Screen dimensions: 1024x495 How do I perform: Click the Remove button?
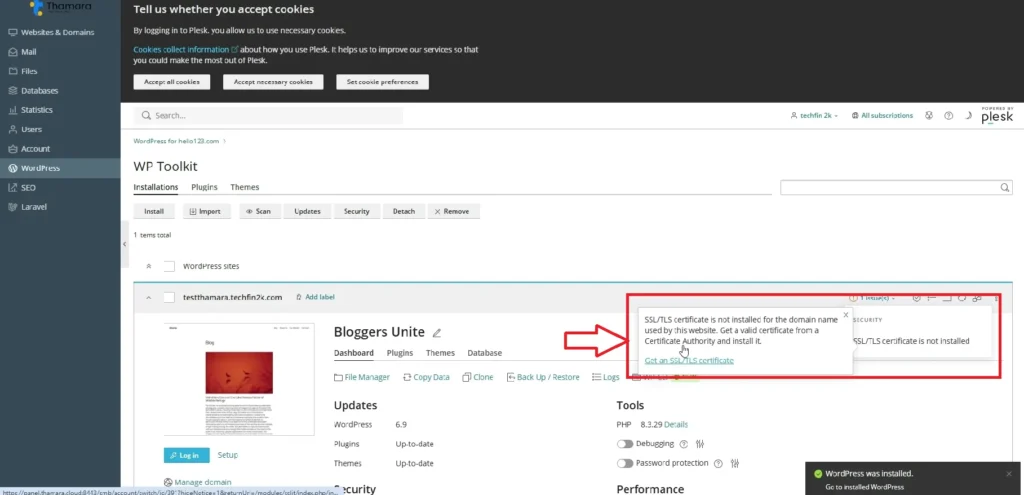click(x=454, y=212)
